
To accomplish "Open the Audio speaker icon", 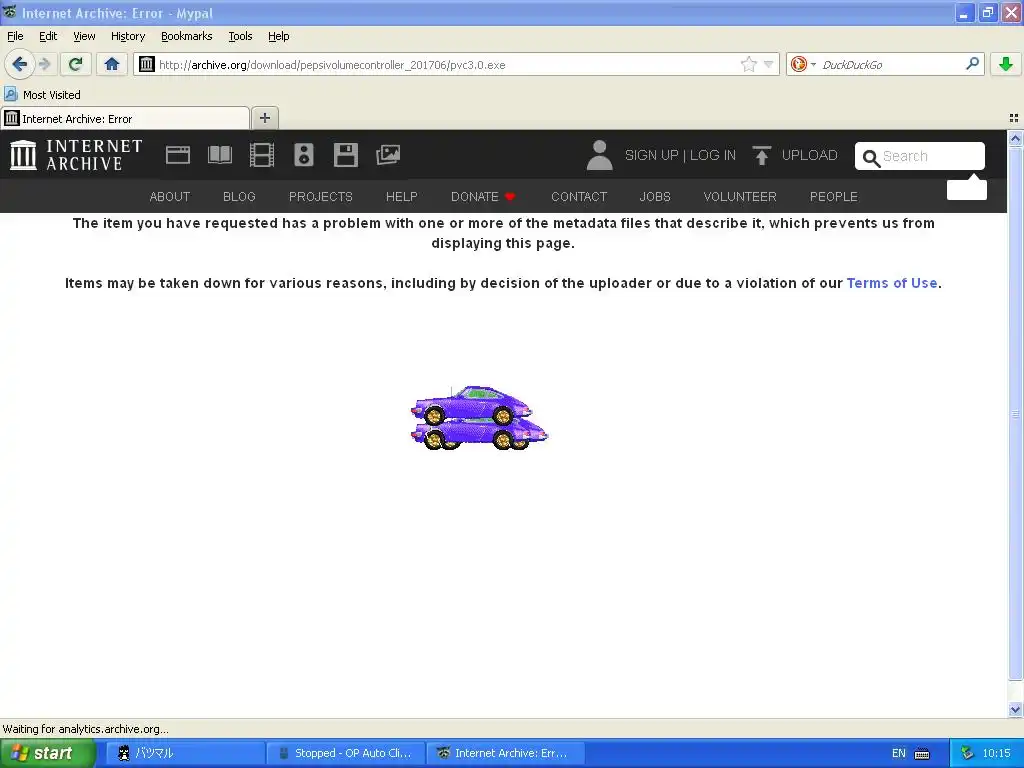I will tap(304, 155).
